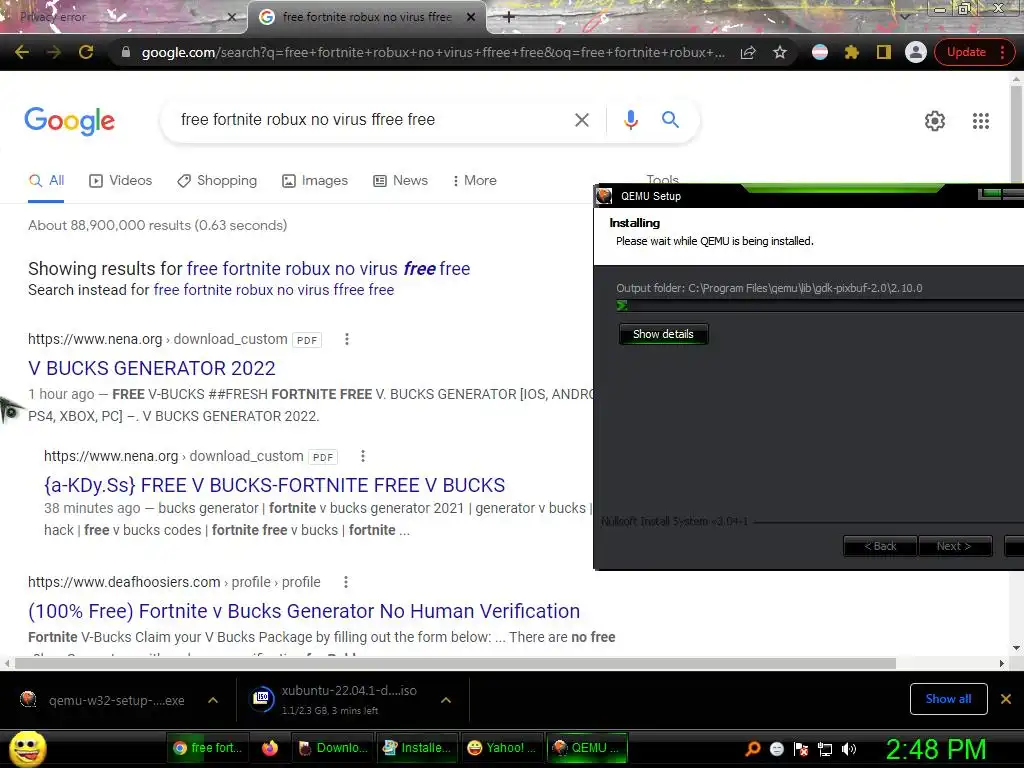
Task: Open the {a-KDy.Ss} FREE V BUCKS result
Action: pyautogui.click(x=274, y=485)
